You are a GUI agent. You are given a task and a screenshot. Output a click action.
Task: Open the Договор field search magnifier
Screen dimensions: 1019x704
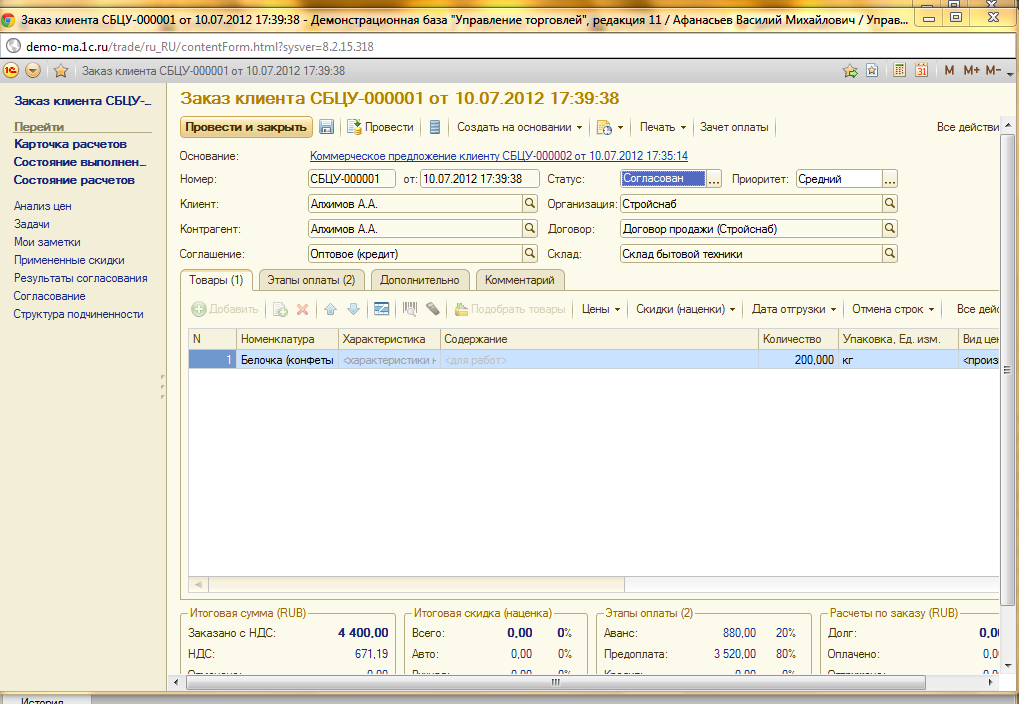890,229
